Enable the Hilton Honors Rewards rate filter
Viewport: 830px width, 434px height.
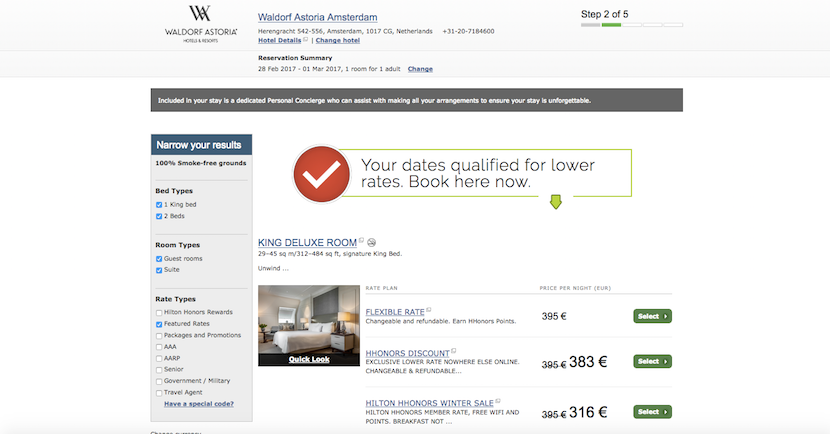(x=159, y=312)
